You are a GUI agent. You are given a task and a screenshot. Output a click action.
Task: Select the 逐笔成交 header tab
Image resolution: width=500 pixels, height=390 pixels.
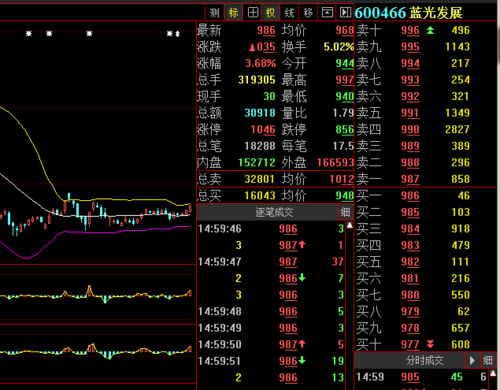pos(274,212)
